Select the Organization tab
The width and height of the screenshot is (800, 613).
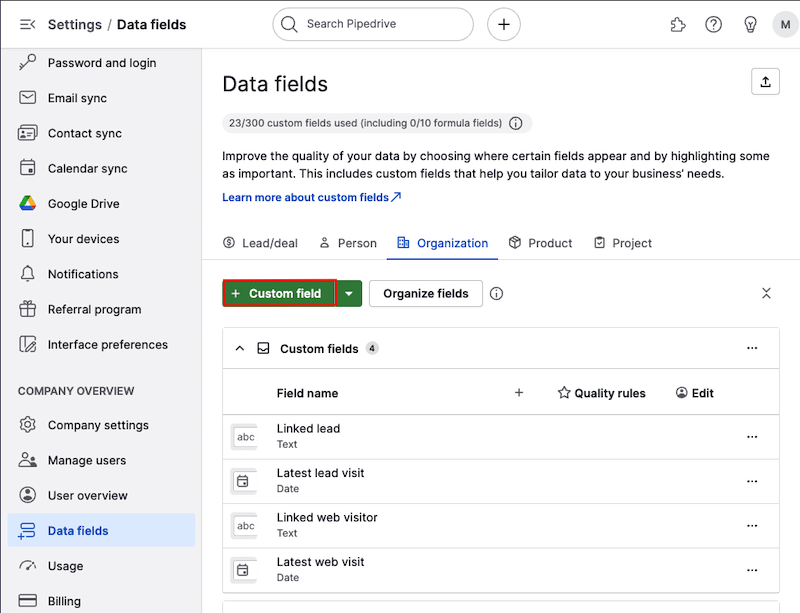(442, 243)
